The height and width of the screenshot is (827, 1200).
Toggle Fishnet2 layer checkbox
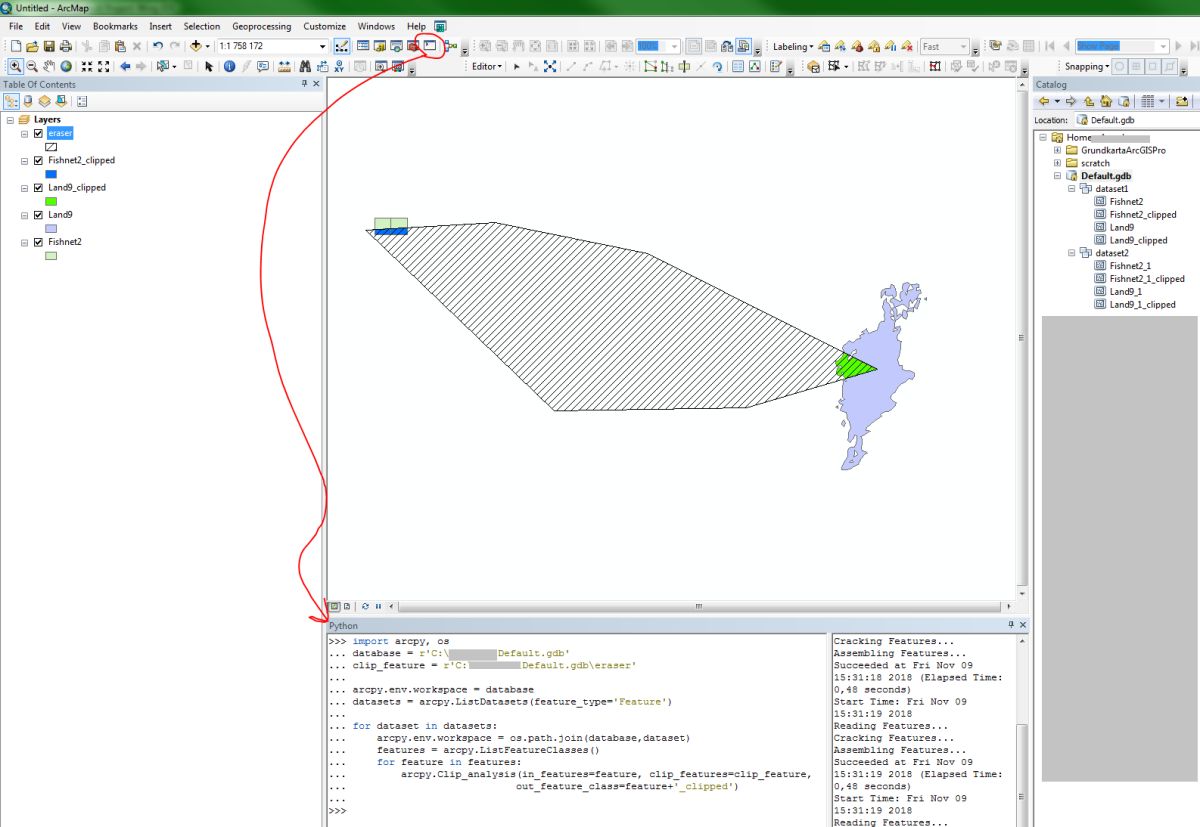(x=38, y=241)
